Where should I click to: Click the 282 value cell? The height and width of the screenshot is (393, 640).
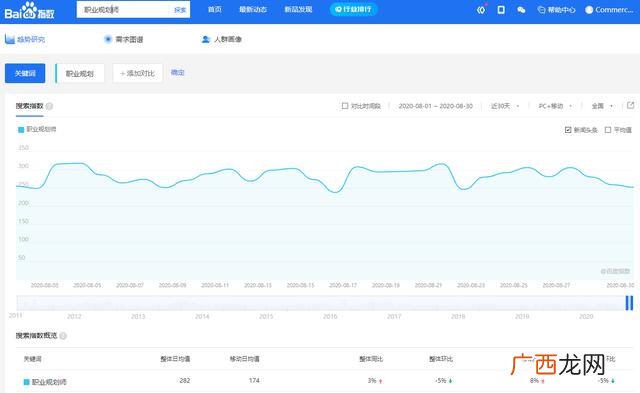tap(184, 380)
